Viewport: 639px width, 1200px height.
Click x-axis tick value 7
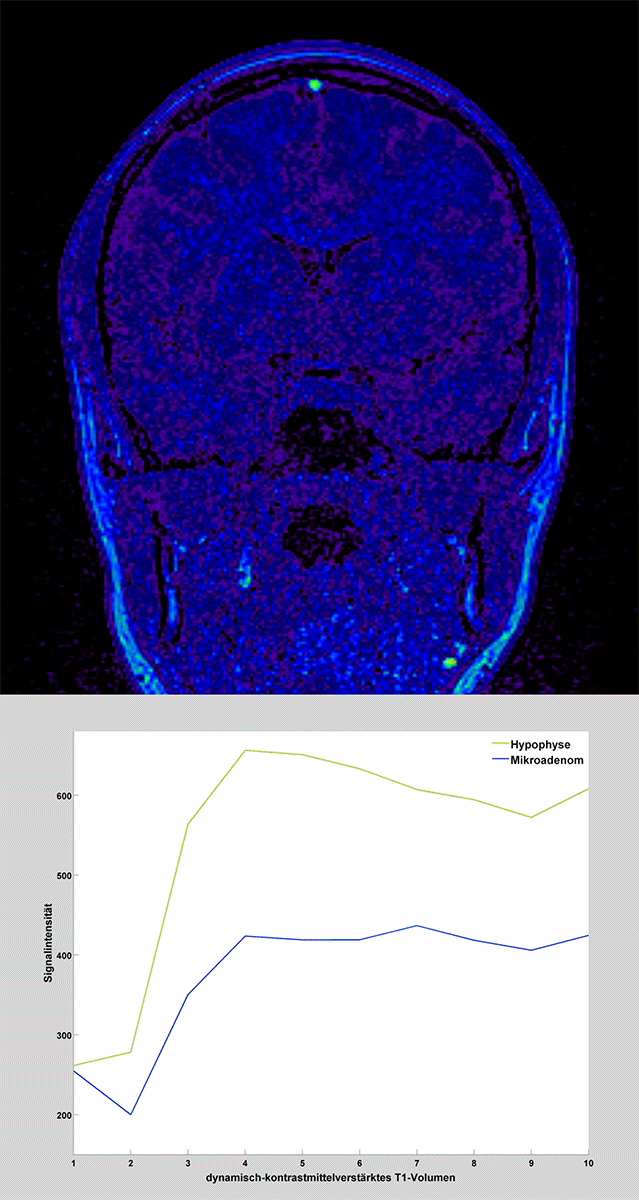point(417,1163)
